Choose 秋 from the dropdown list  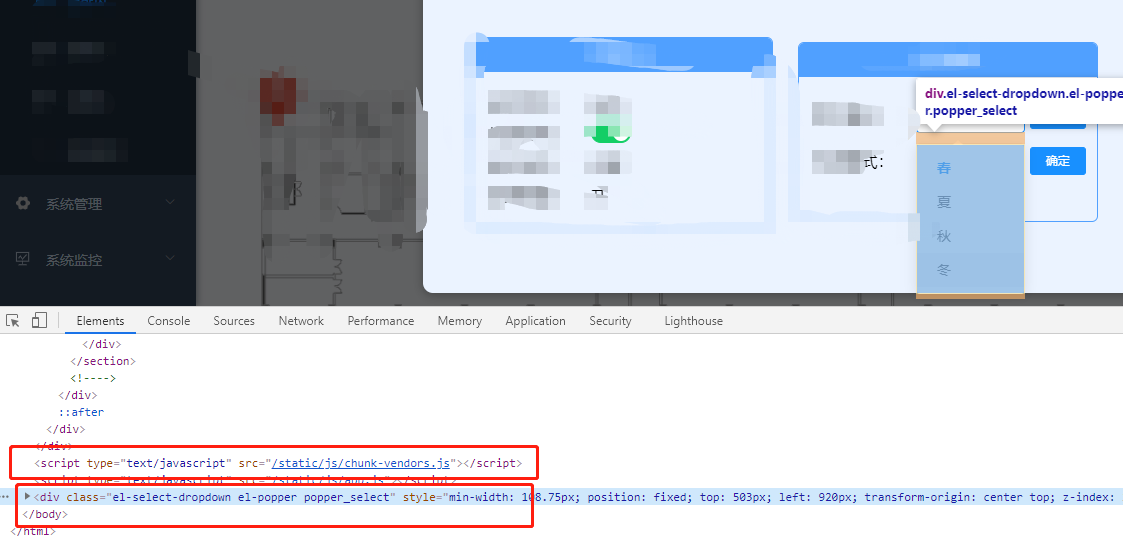970,236
